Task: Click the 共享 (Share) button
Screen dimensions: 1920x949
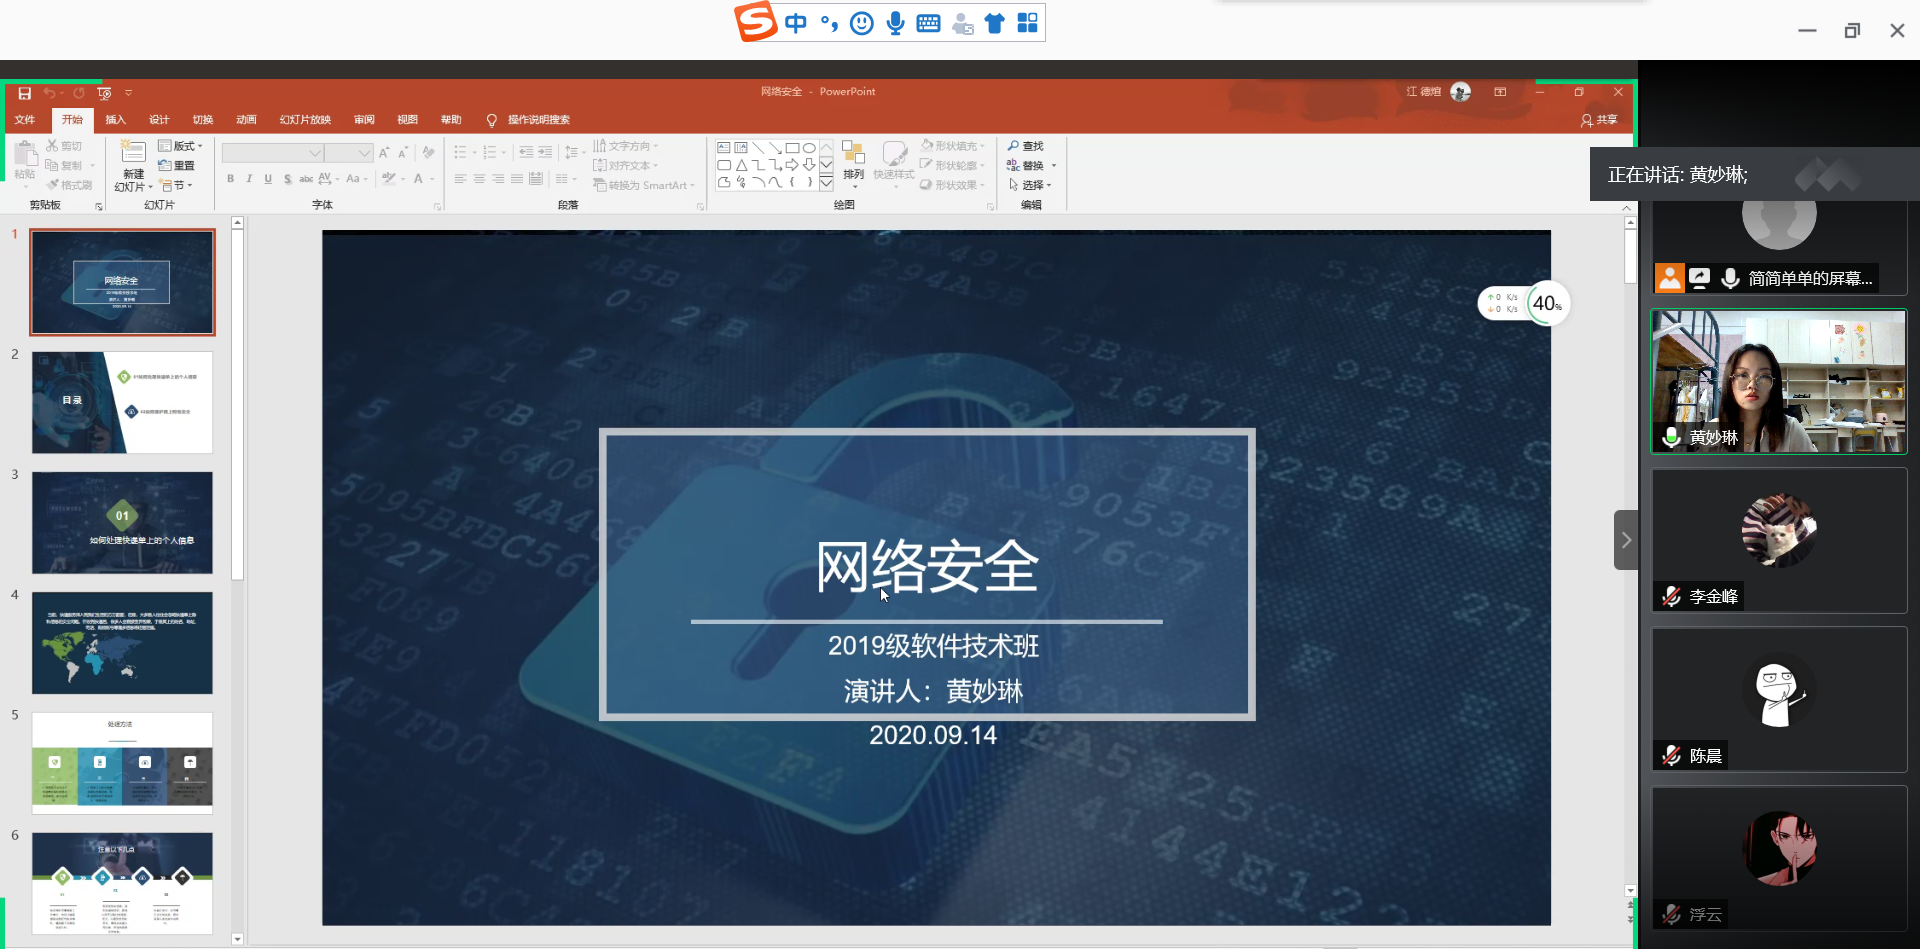Action: point(1598,120)
